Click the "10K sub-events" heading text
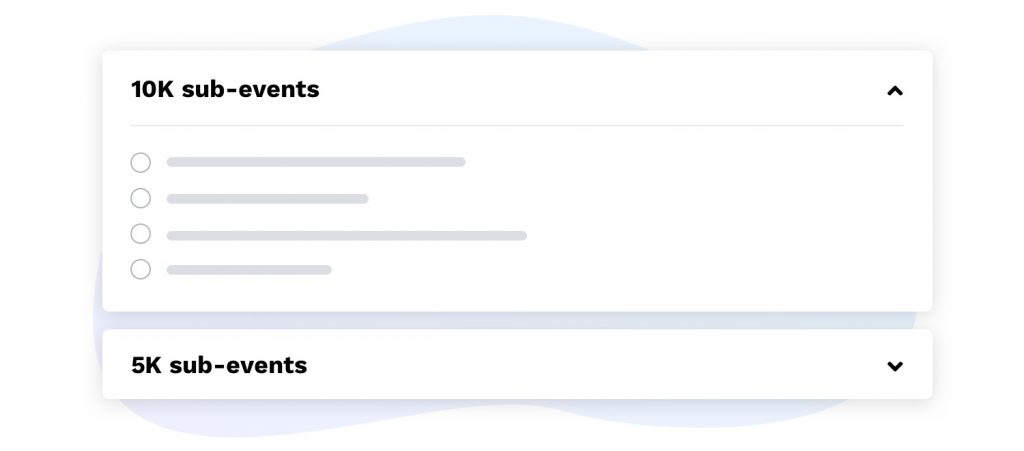This screenshot has width=1024, height=451. coord(225,89)
